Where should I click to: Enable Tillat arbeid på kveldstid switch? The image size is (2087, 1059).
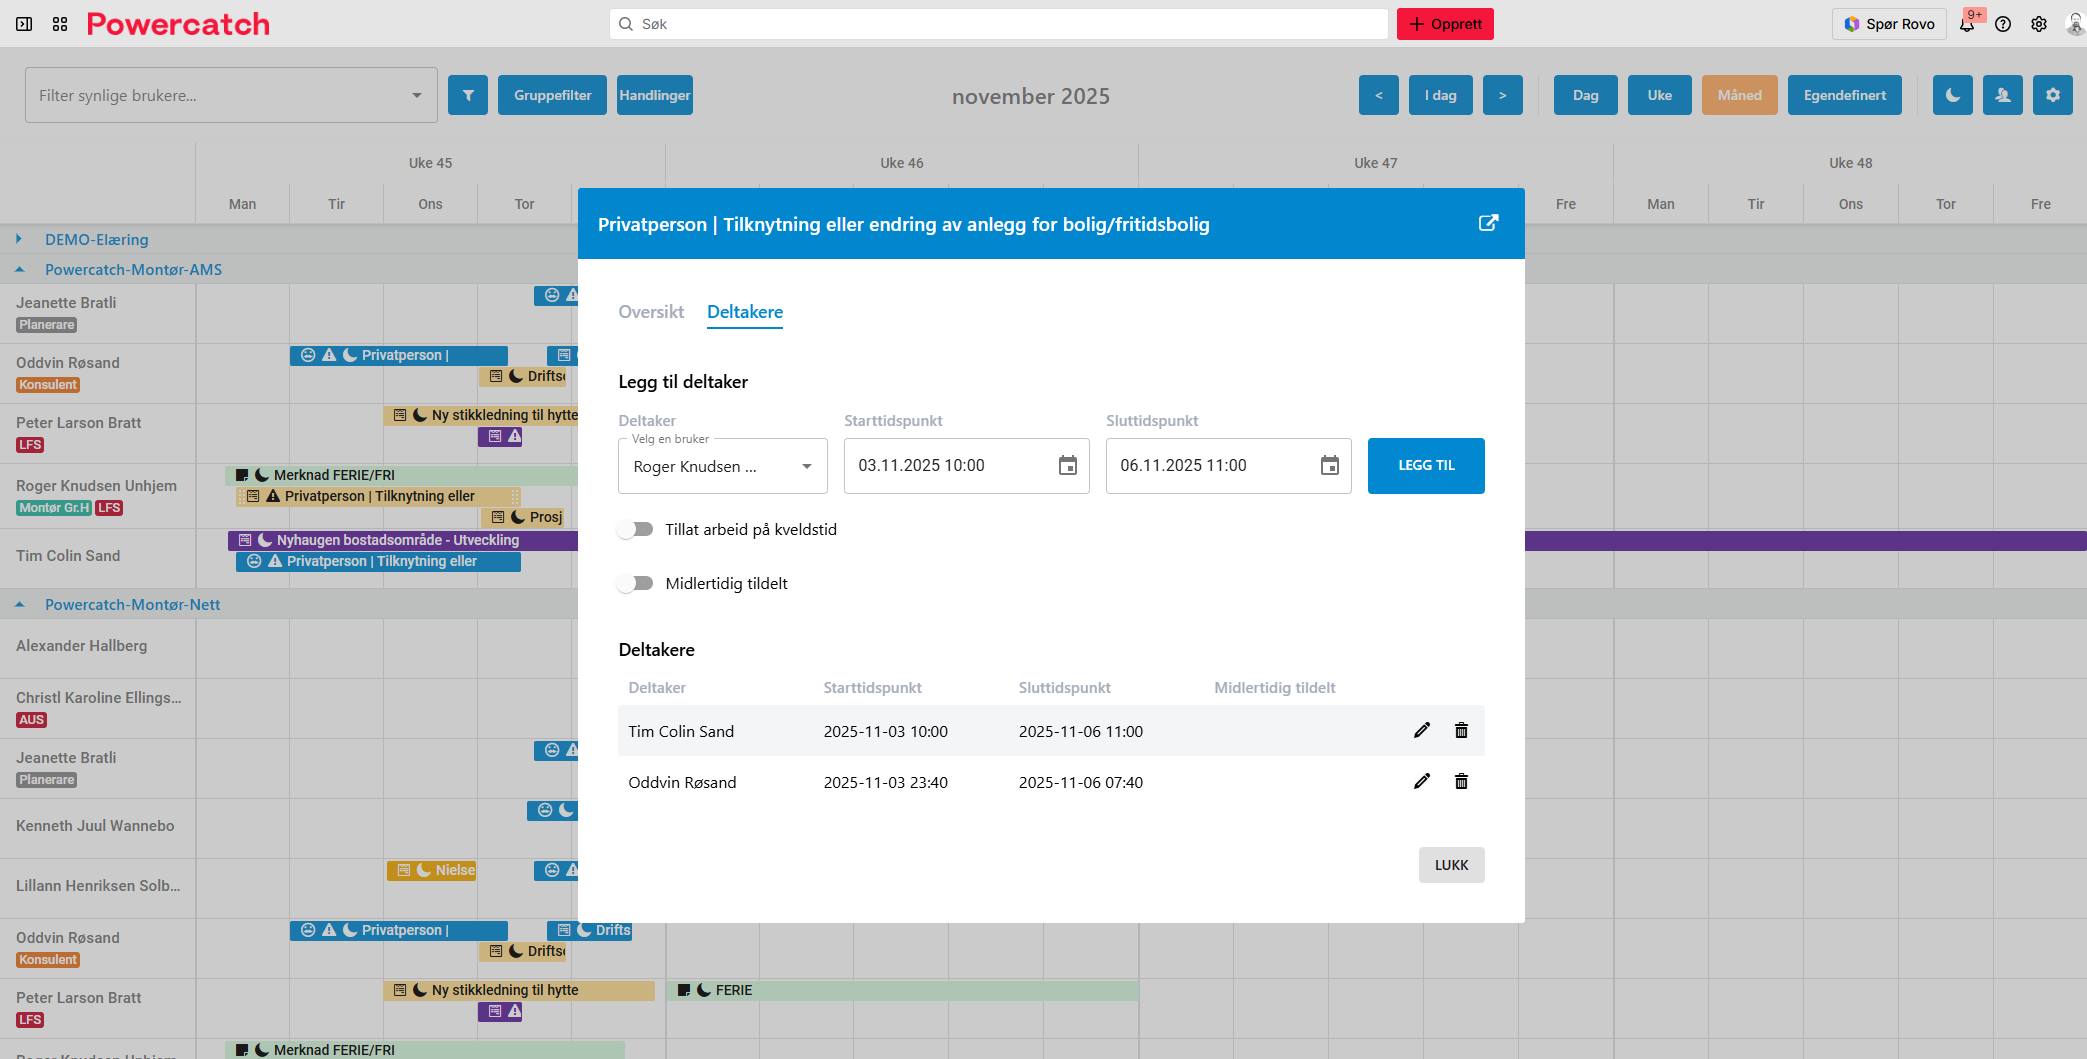[x=635, y=529]
